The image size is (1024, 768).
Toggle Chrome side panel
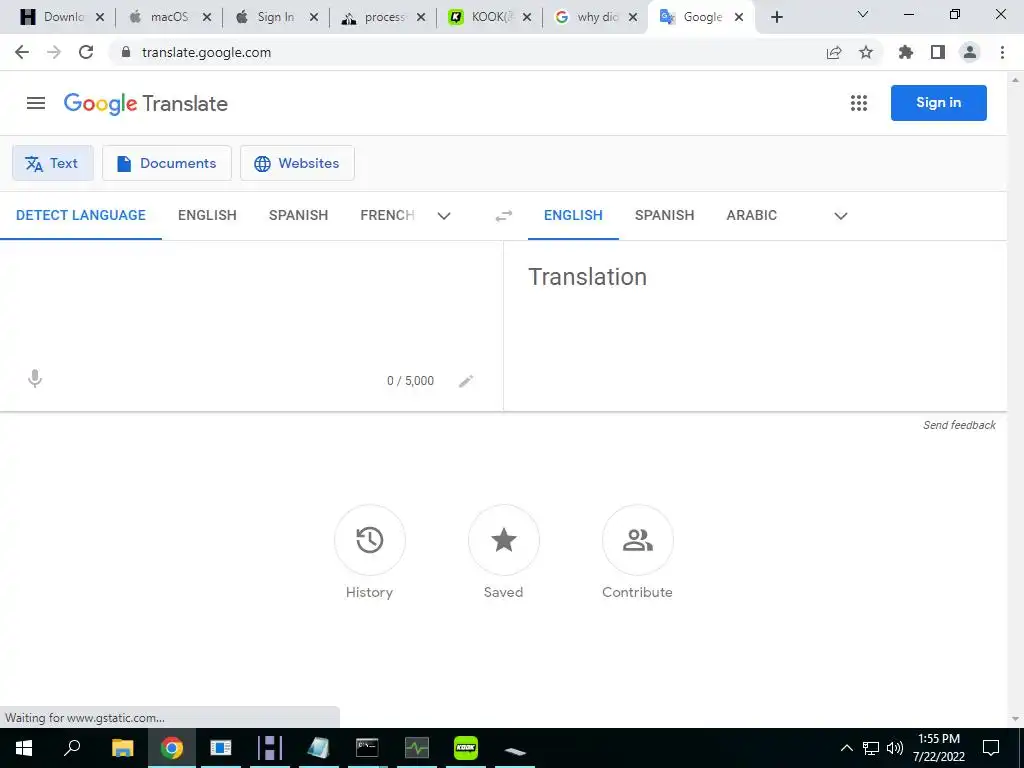[938, 52]
